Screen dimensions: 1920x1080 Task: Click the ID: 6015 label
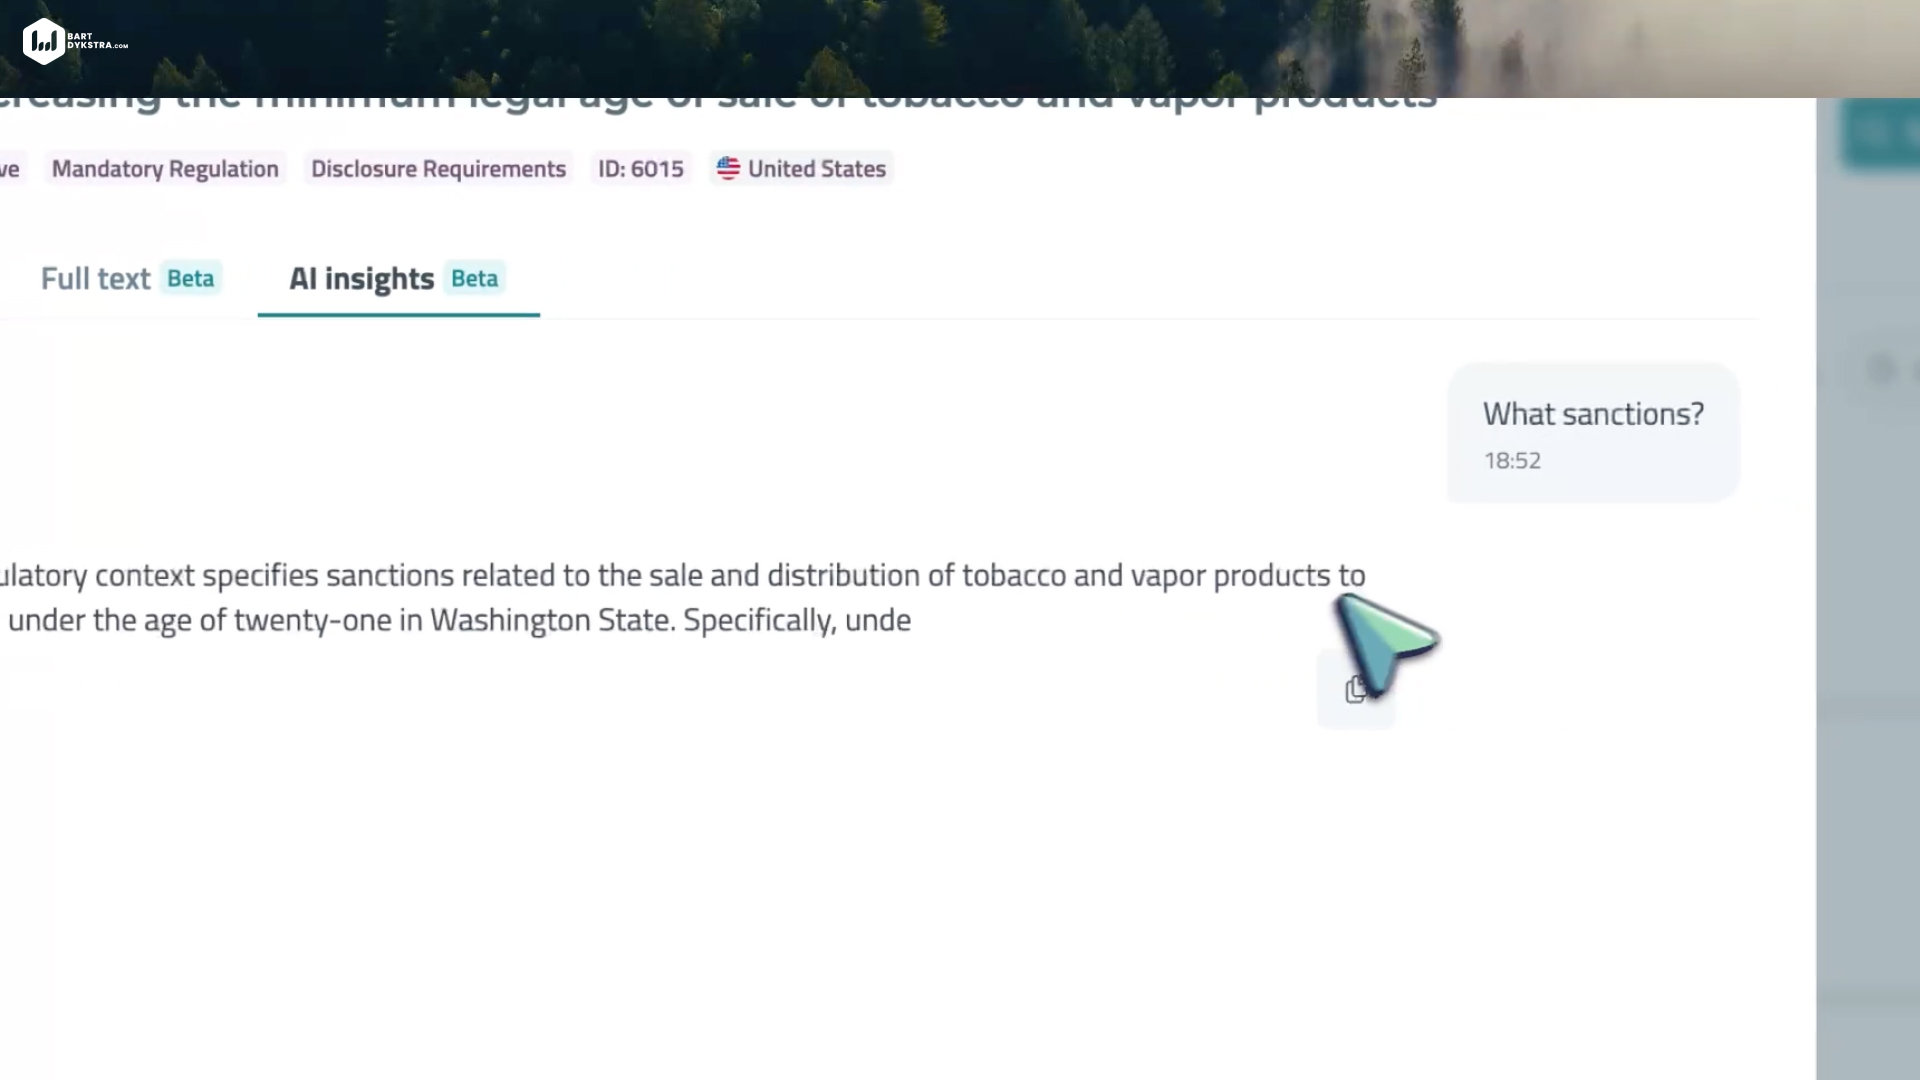pyautogui.click(x=641, y=169)
